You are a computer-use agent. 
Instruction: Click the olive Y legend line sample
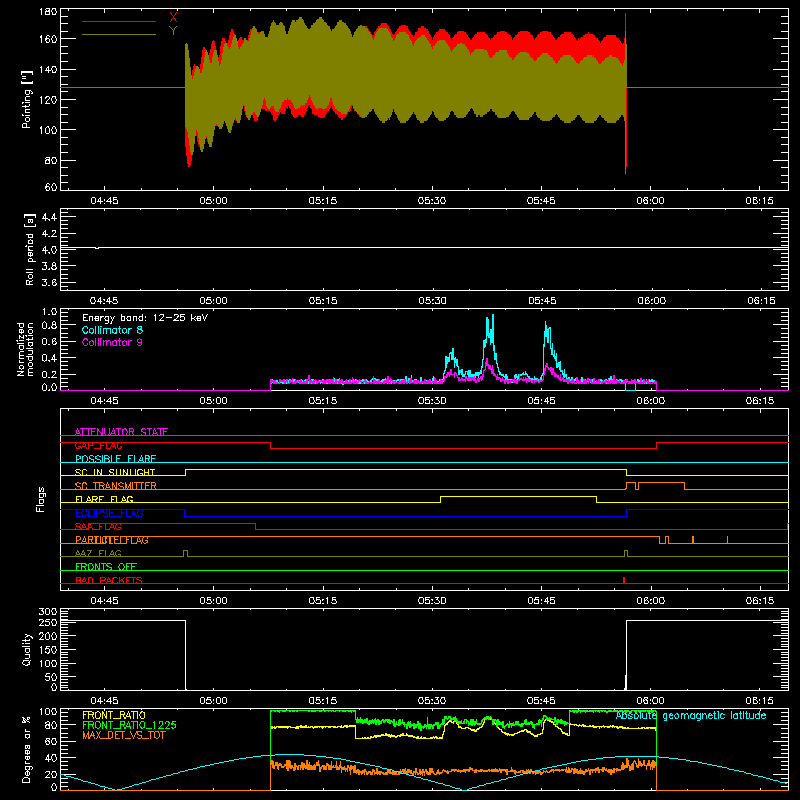tap(119, 35)
